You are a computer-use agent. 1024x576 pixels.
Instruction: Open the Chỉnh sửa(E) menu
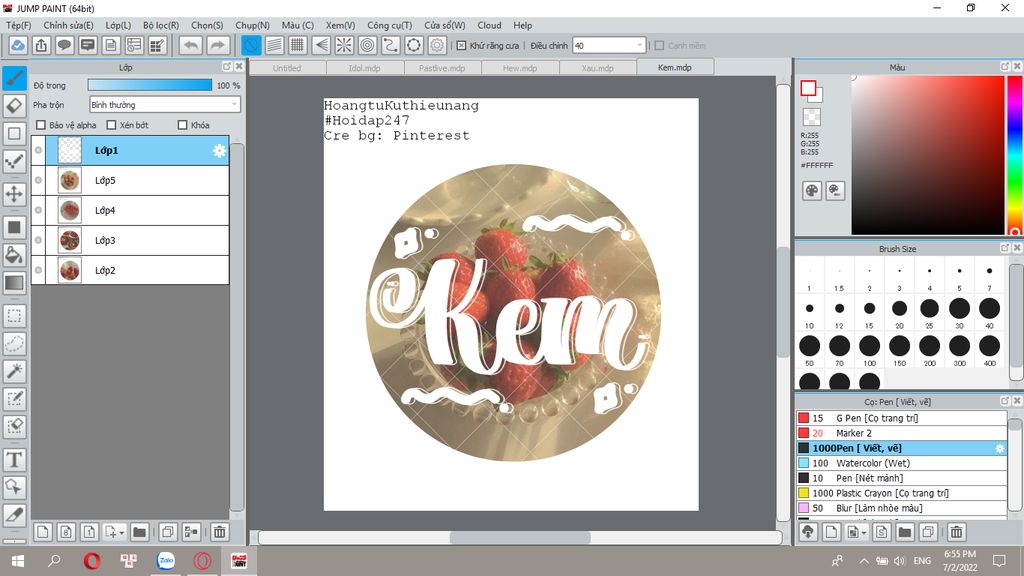[x=68, y=25]
